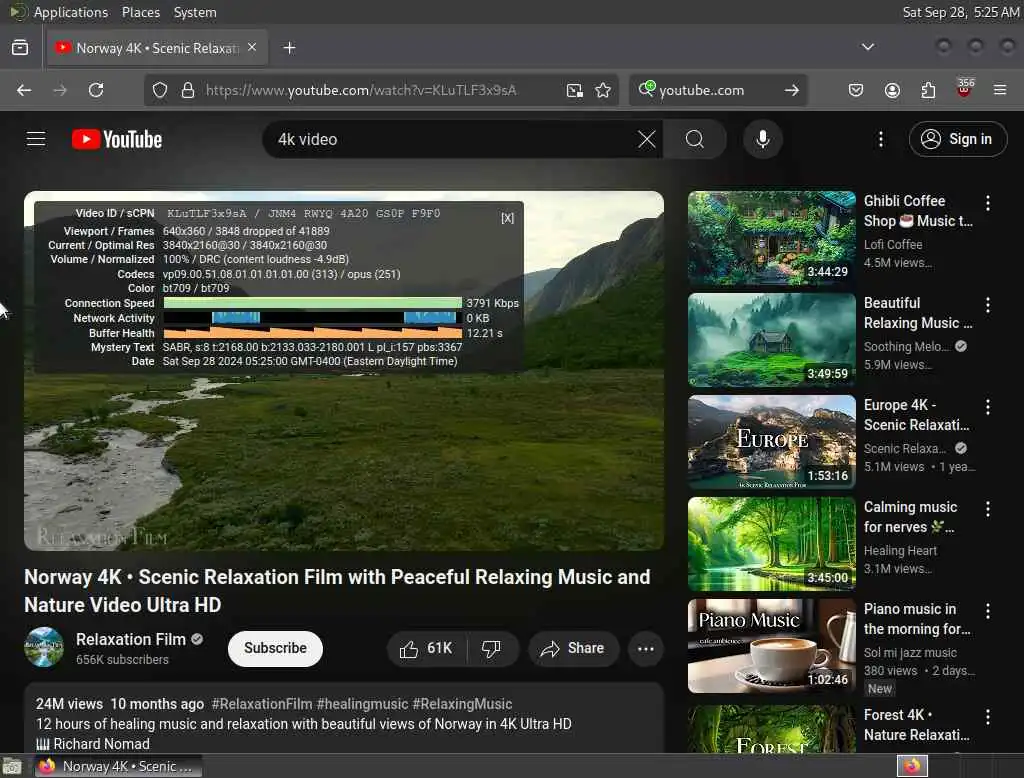Open options for Calming music for nerves
The width and height of the screenshot is (1024, 778).
click(988, 509)
